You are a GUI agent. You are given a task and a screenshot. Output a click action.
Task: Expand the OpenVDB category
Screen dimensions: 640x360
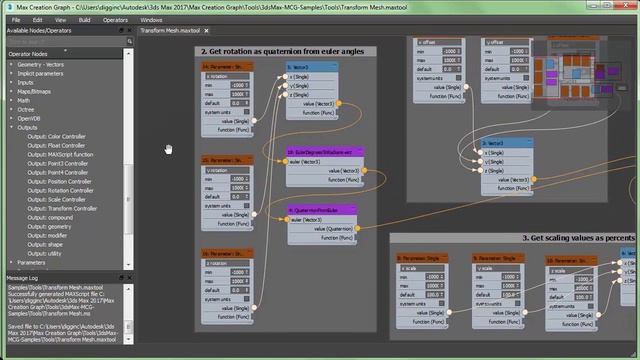pos(11,118)
